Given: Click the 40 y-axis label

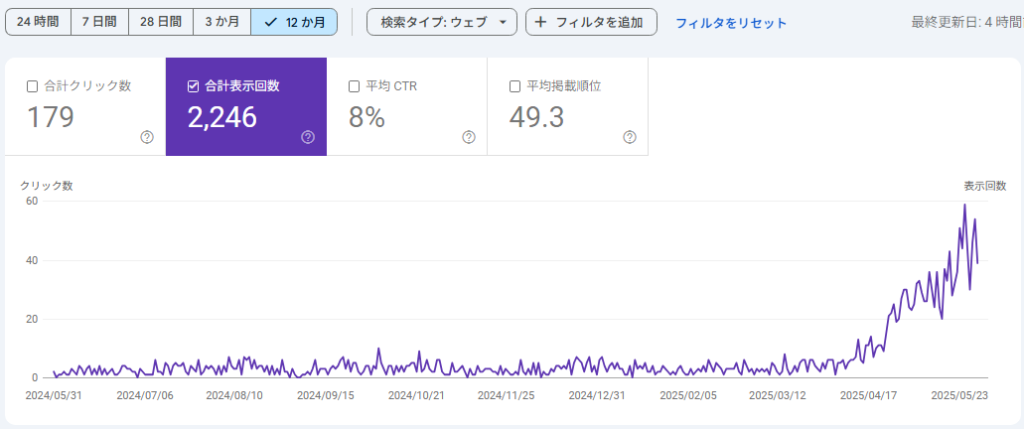Looking at the screenshot, I should click(32, 260).
